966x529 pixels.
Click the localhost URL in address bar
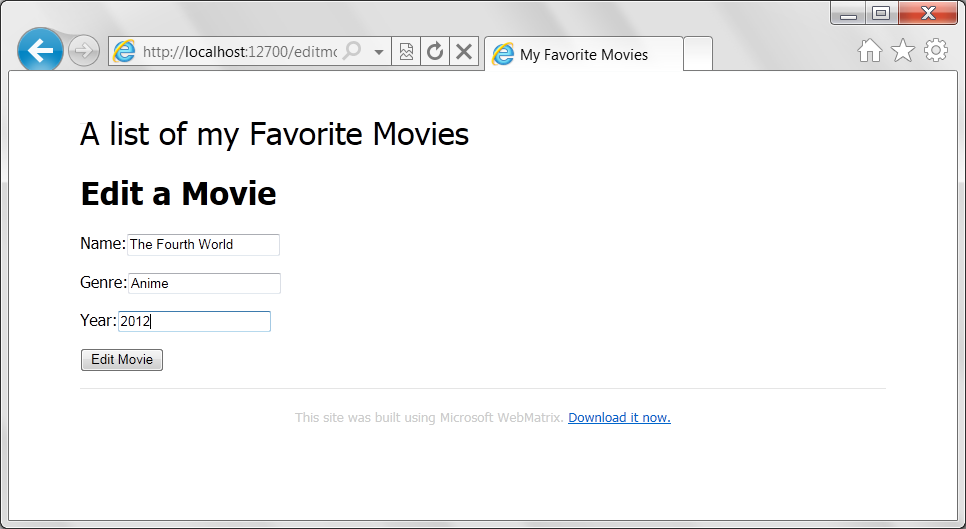coord(240,52)
